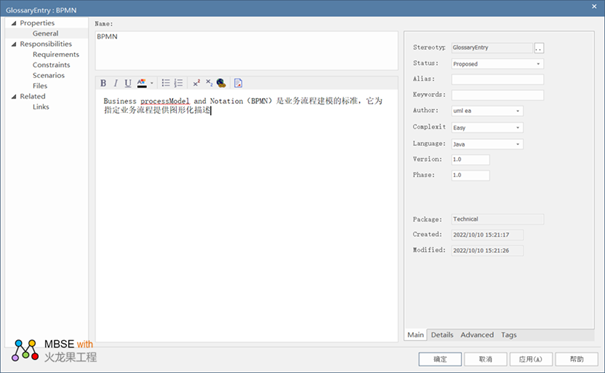This screenshot has height=373, width=605.
Task: Click the Stereotype field GlossaryEntry
Action: click(x=492, y=48)
